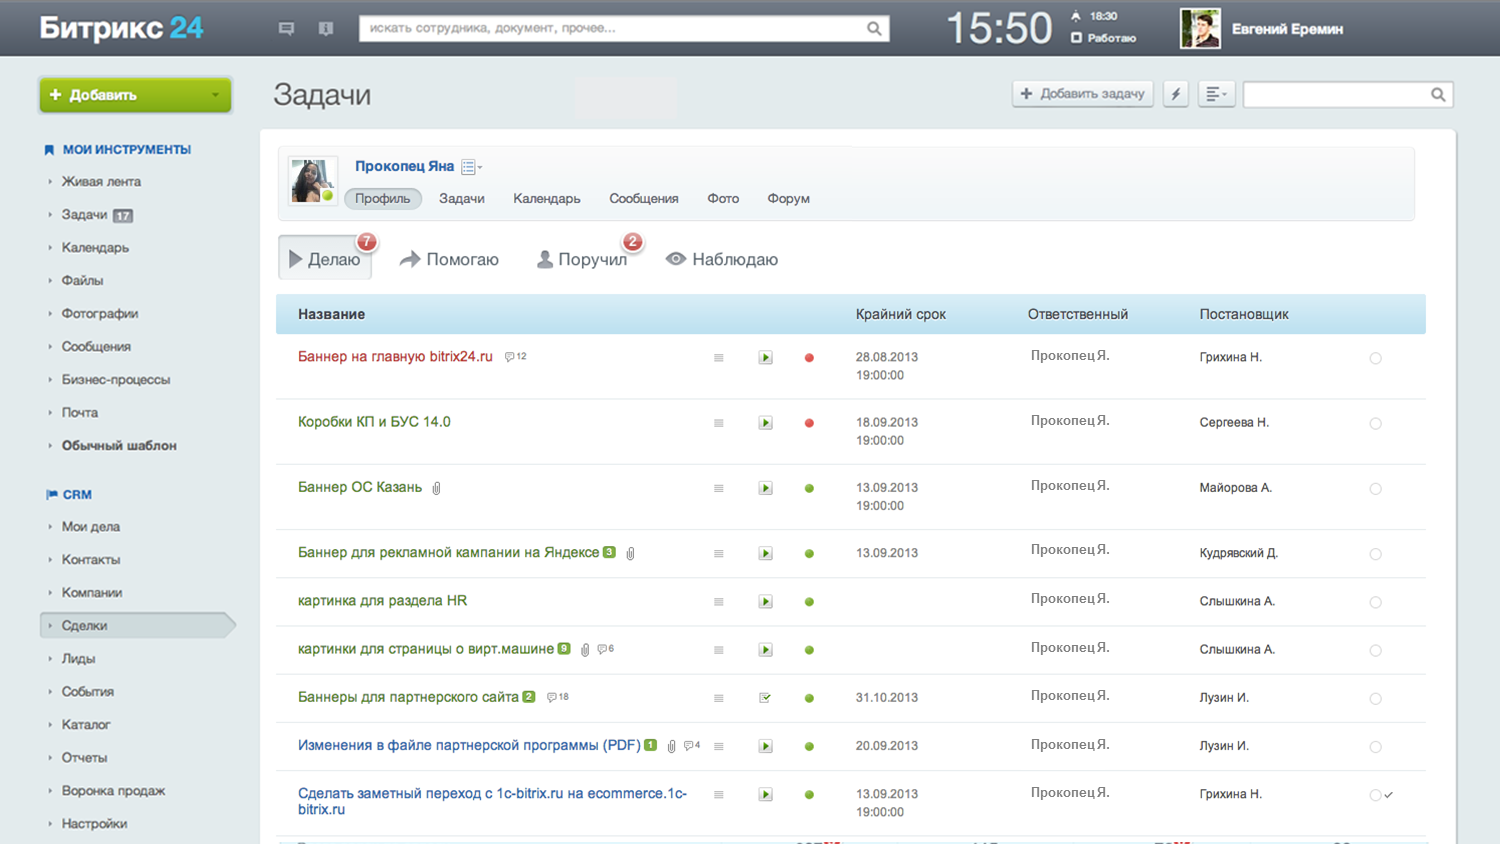The width and height of the screenshot is (1500, 844).
Task: Click Прокопец Яна's profile photo
Action: click(313, 181)
